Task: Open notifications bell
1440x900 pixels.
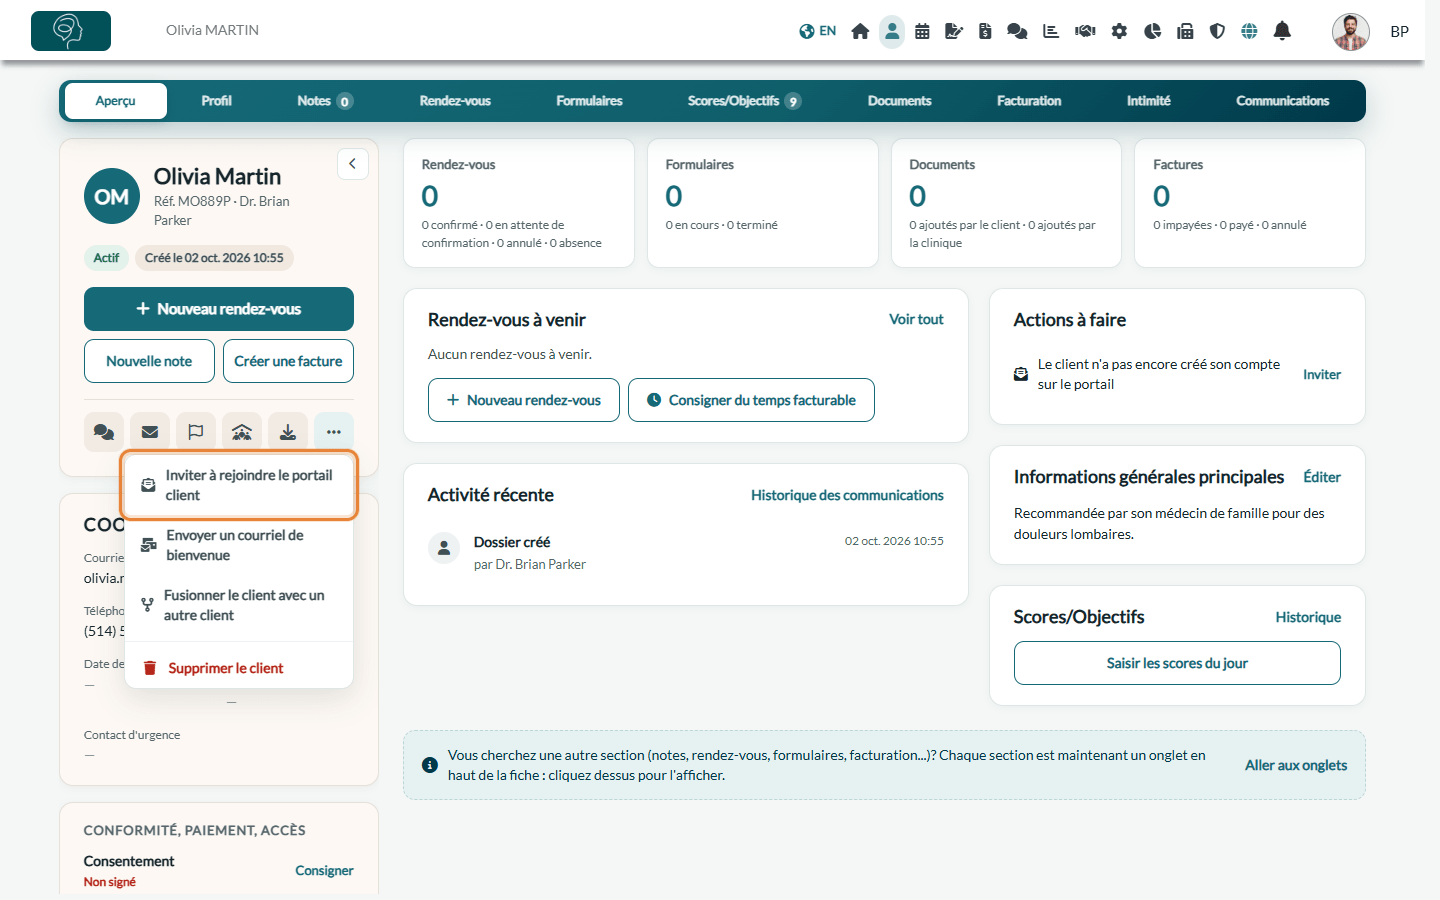Action: [x=1282, y=31]
